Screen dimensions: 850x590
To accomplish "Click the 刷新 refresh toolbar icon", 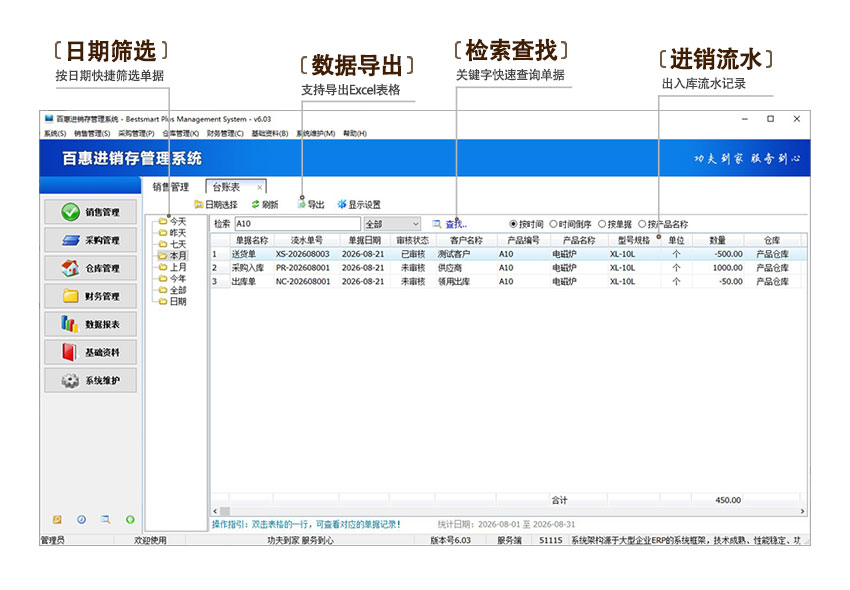I will (x=265, y=204).
